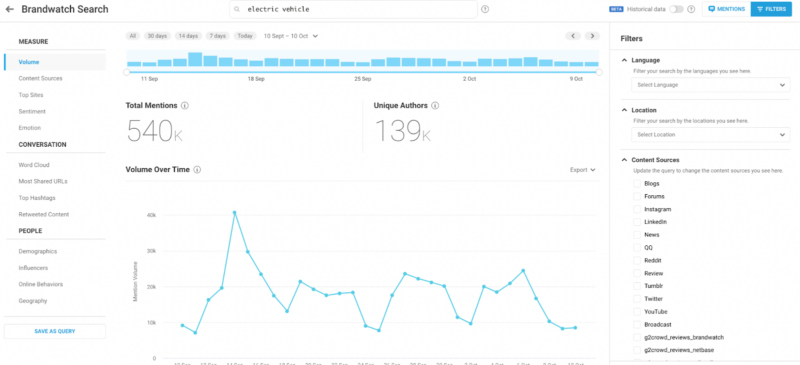Screen dimensions: 800x365
Task: Toggle the Historical data switch
Action: (x=676, y=9)
